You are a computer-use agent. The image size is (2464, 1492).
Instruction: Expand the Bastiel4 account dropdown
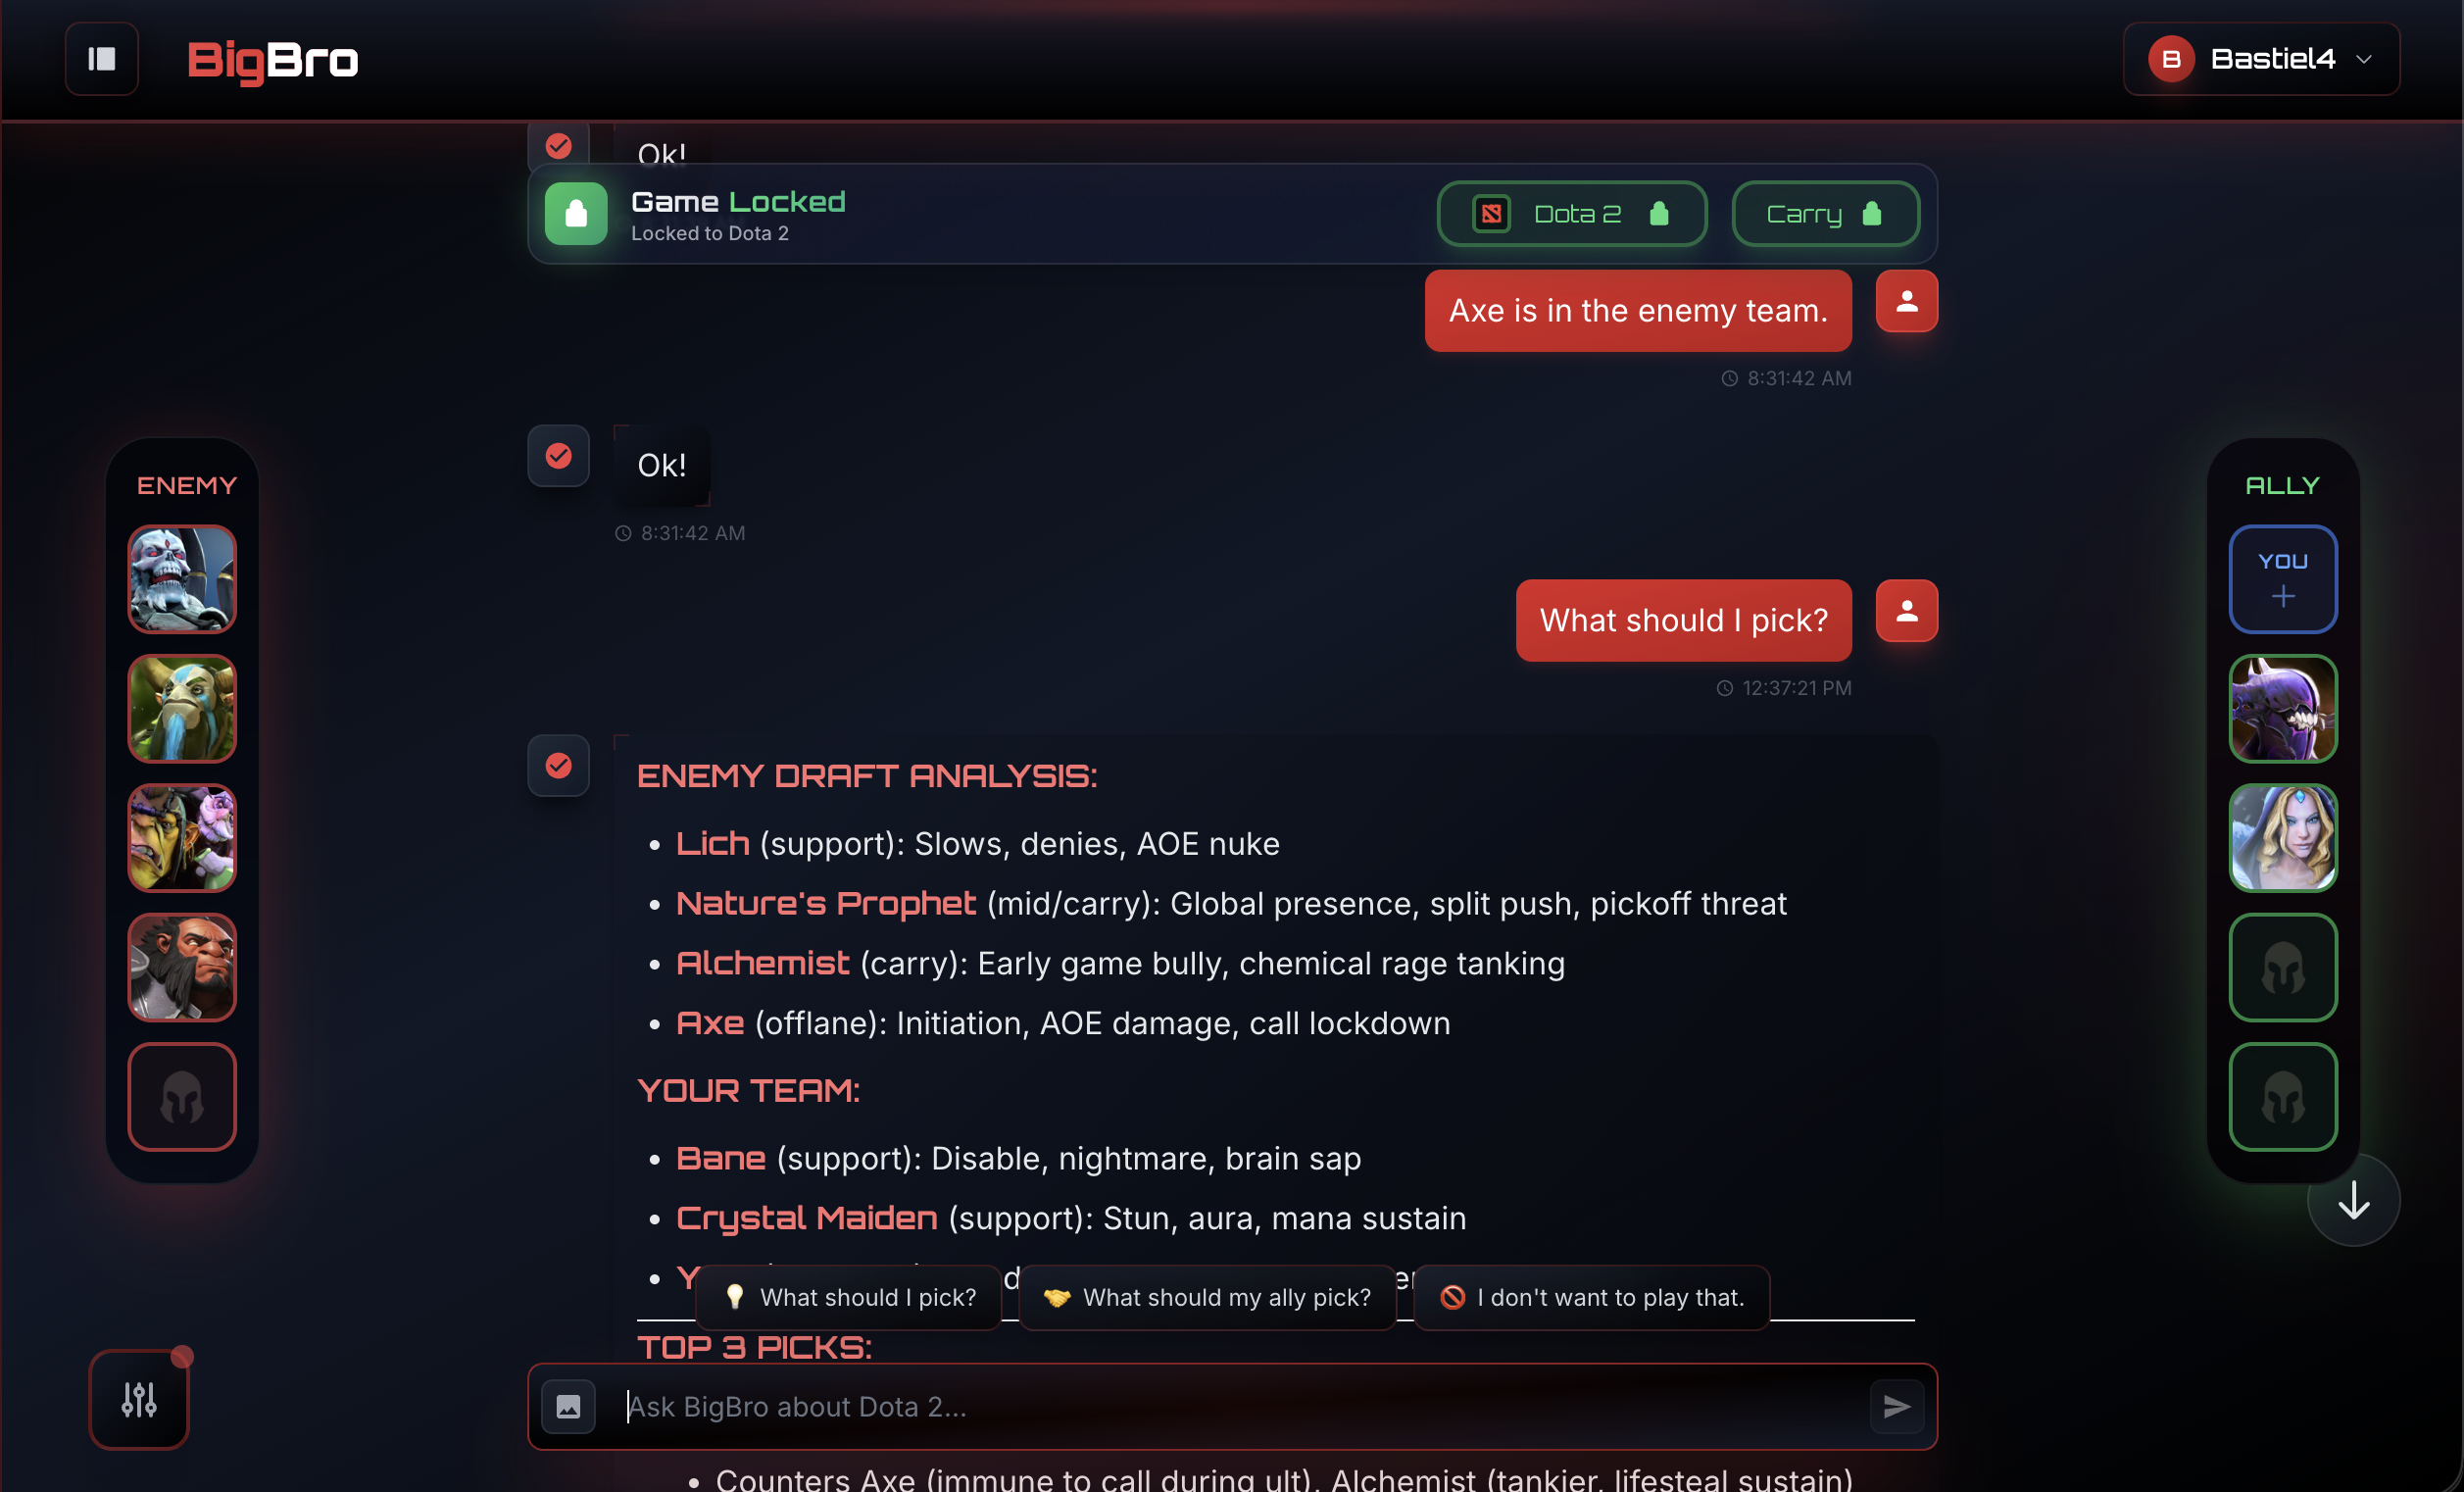[x=2261, y=59]
